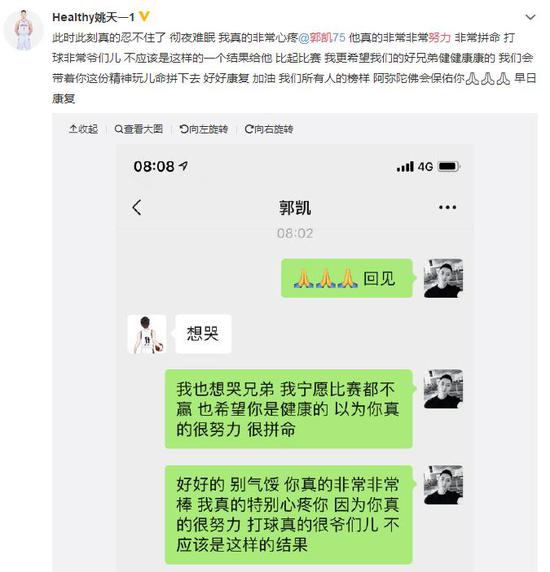
Task: Tap the 郭凯 chat title
Action: pos(295,208)
